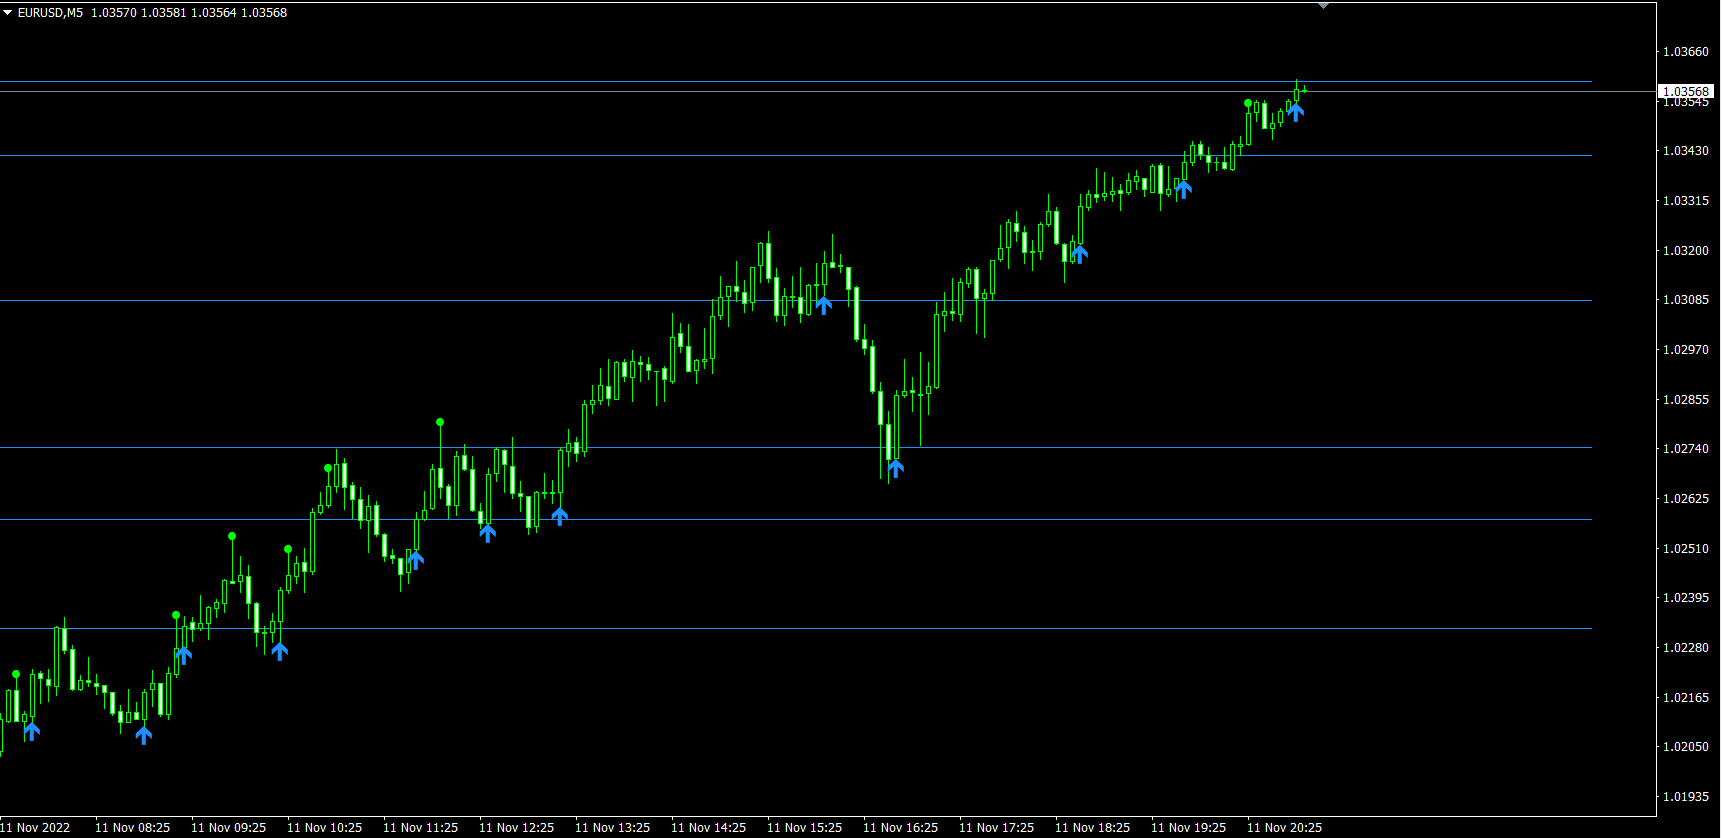The width and height of the screenshot is (1722, 838).
Task: Click the 11 Nov 08:25 time label
Action: pos(133,828)
